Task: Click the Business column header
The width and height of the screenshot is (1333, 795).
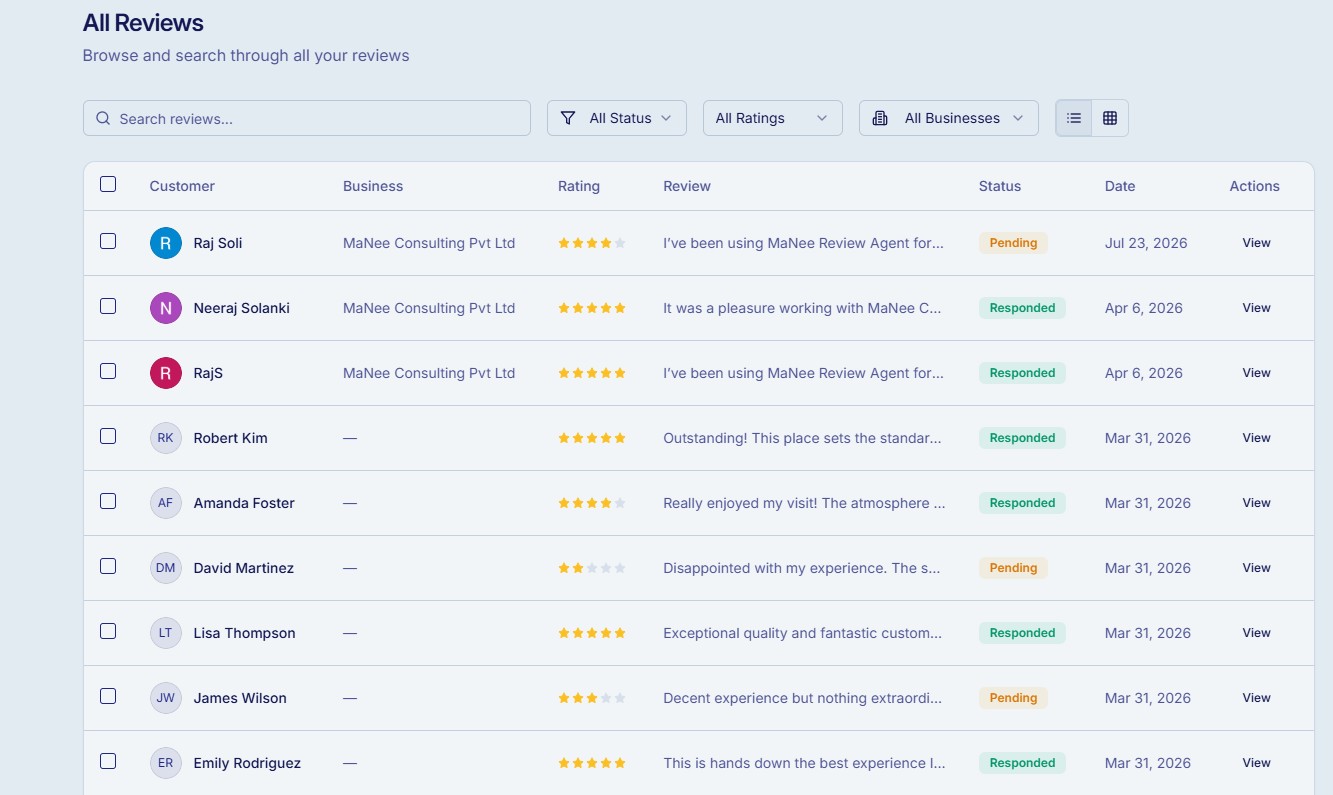Action: coord(373,186)
